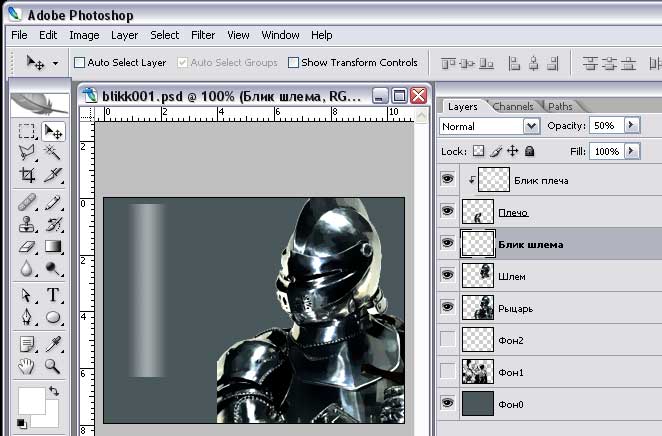Choose the Zoom magnifier tool

53,366
